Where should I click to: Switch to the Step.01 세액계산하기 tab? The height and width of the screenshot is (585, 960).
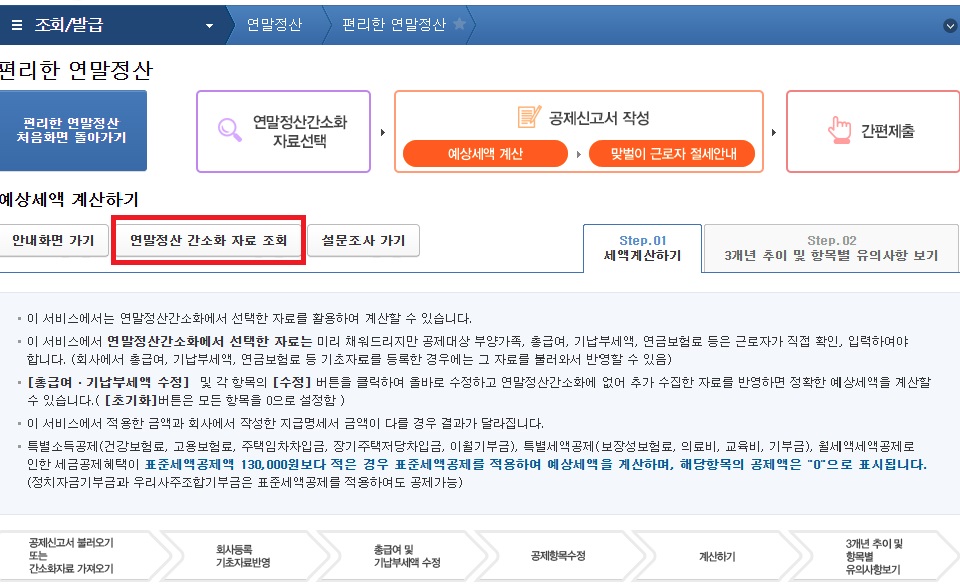click(641, 247)
